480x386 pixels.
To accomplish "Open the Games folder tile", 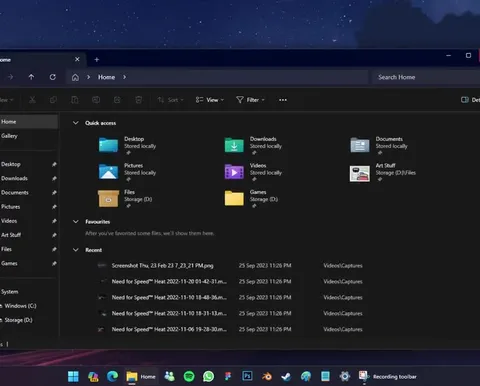I will point(251,199).
